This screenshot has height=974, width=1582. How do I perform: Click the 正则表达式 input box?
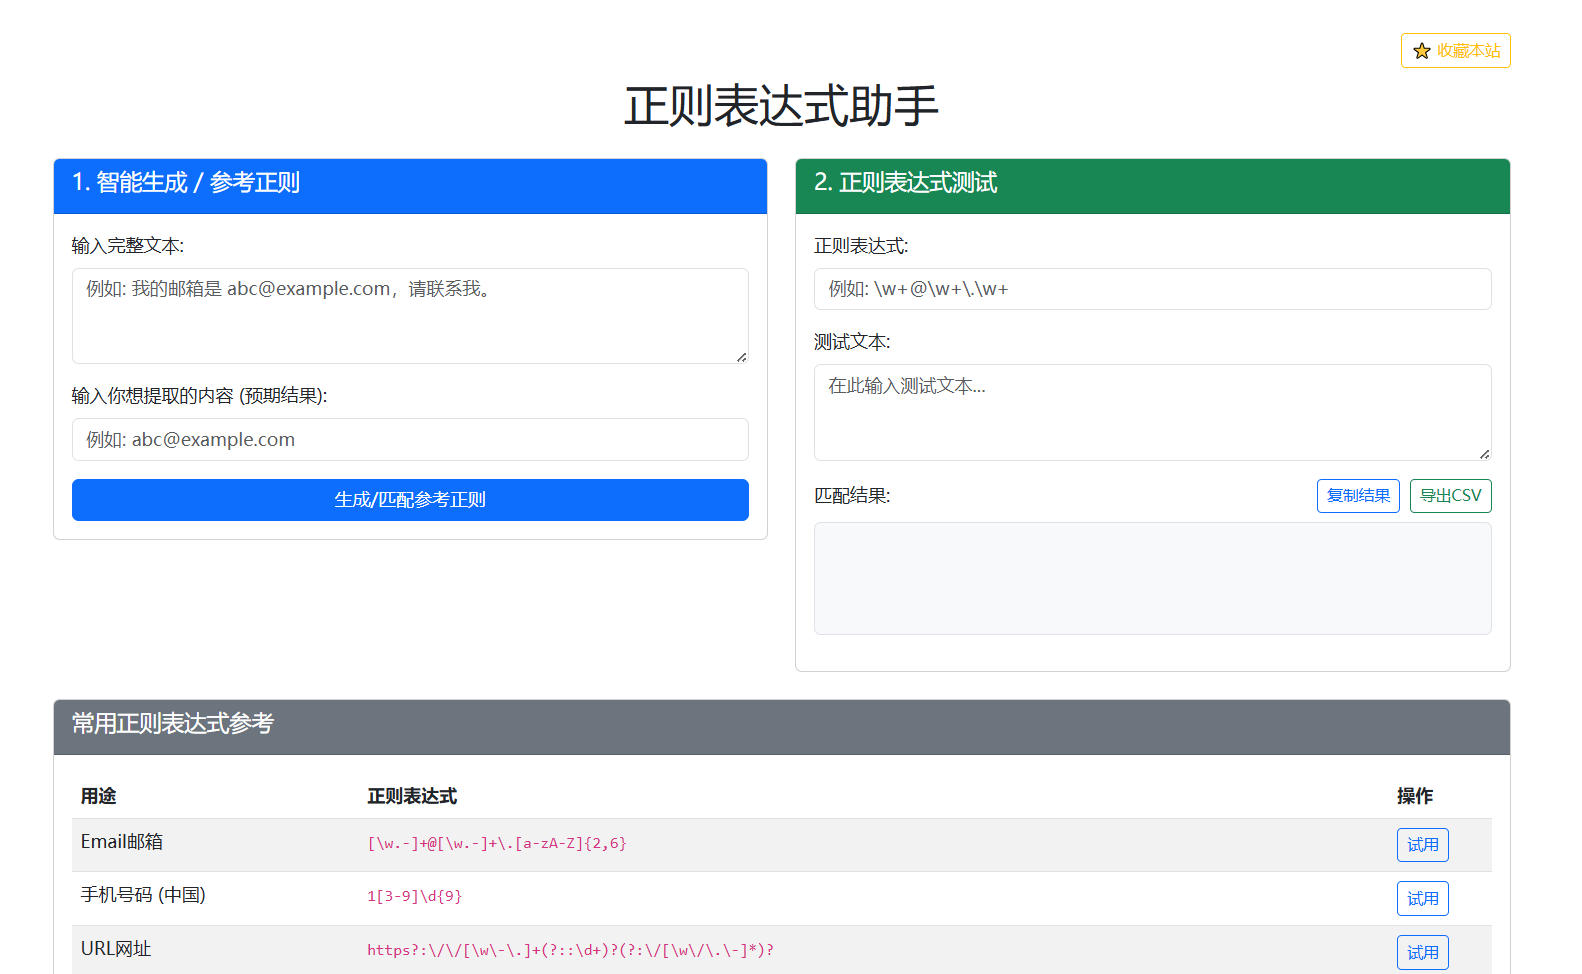coord(1152,289)
